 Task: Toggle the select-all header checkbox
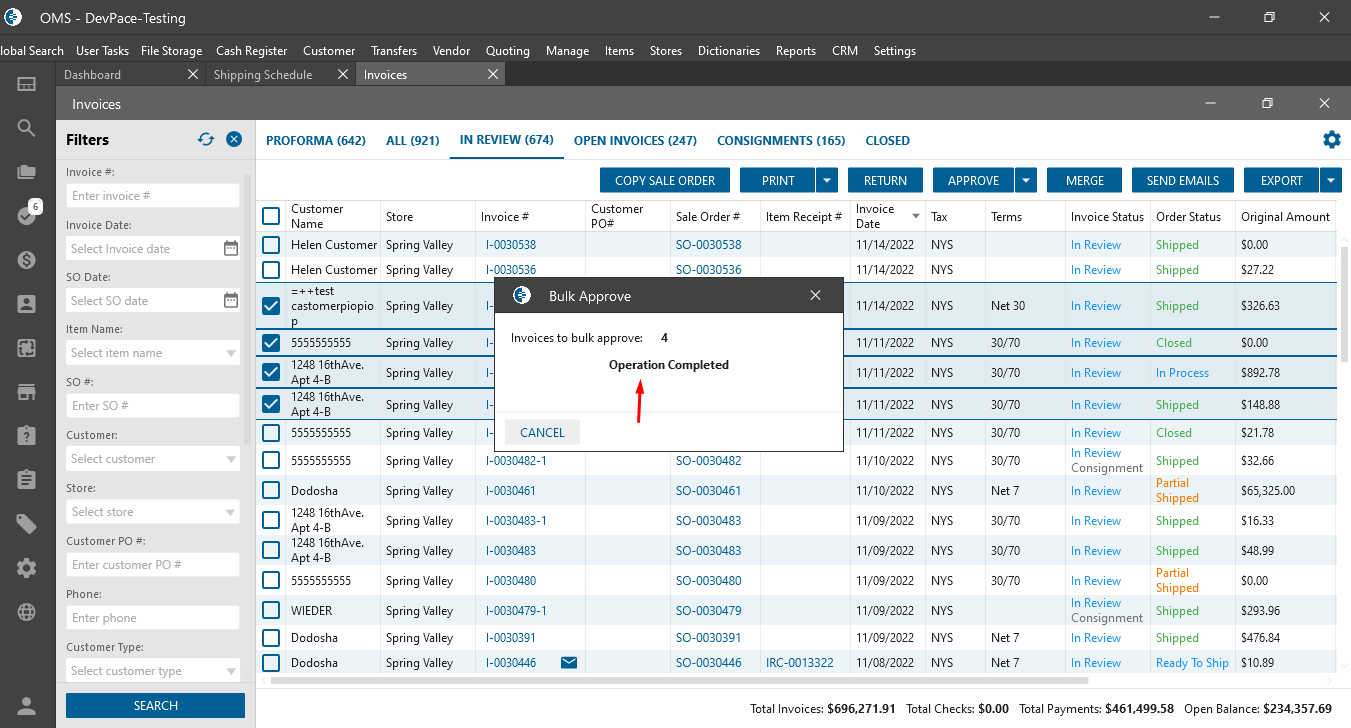click(x=271, y=216)
